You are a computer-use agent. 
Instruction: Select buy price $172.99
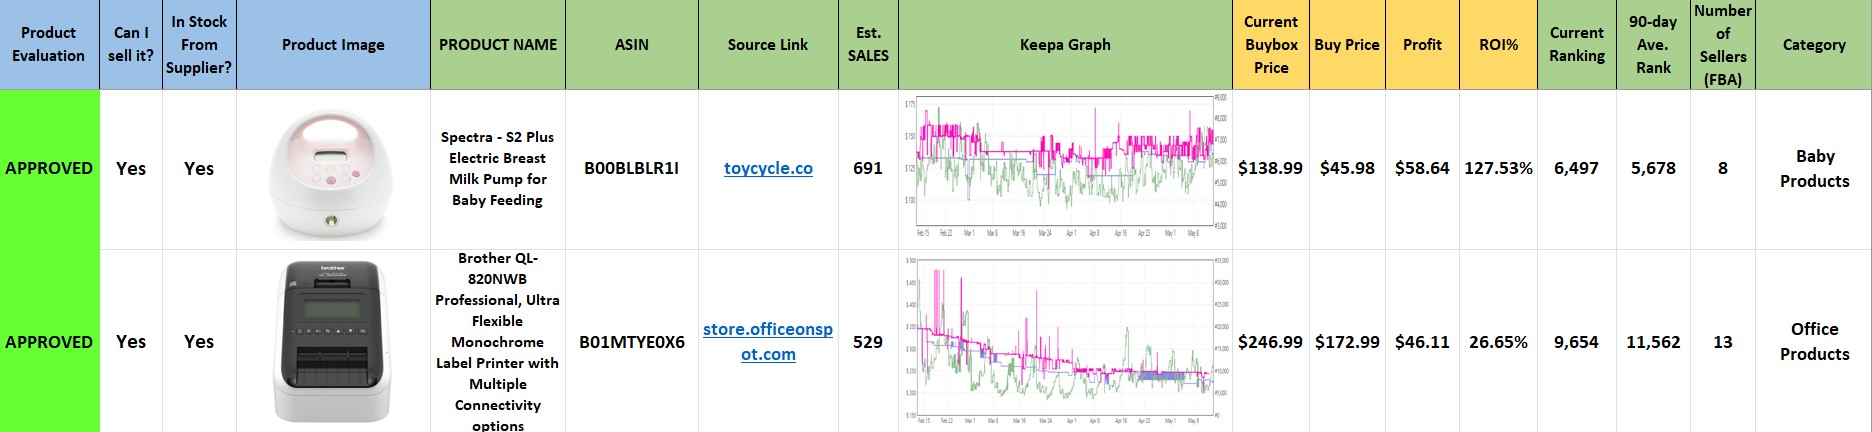(x=1347, y=341)
